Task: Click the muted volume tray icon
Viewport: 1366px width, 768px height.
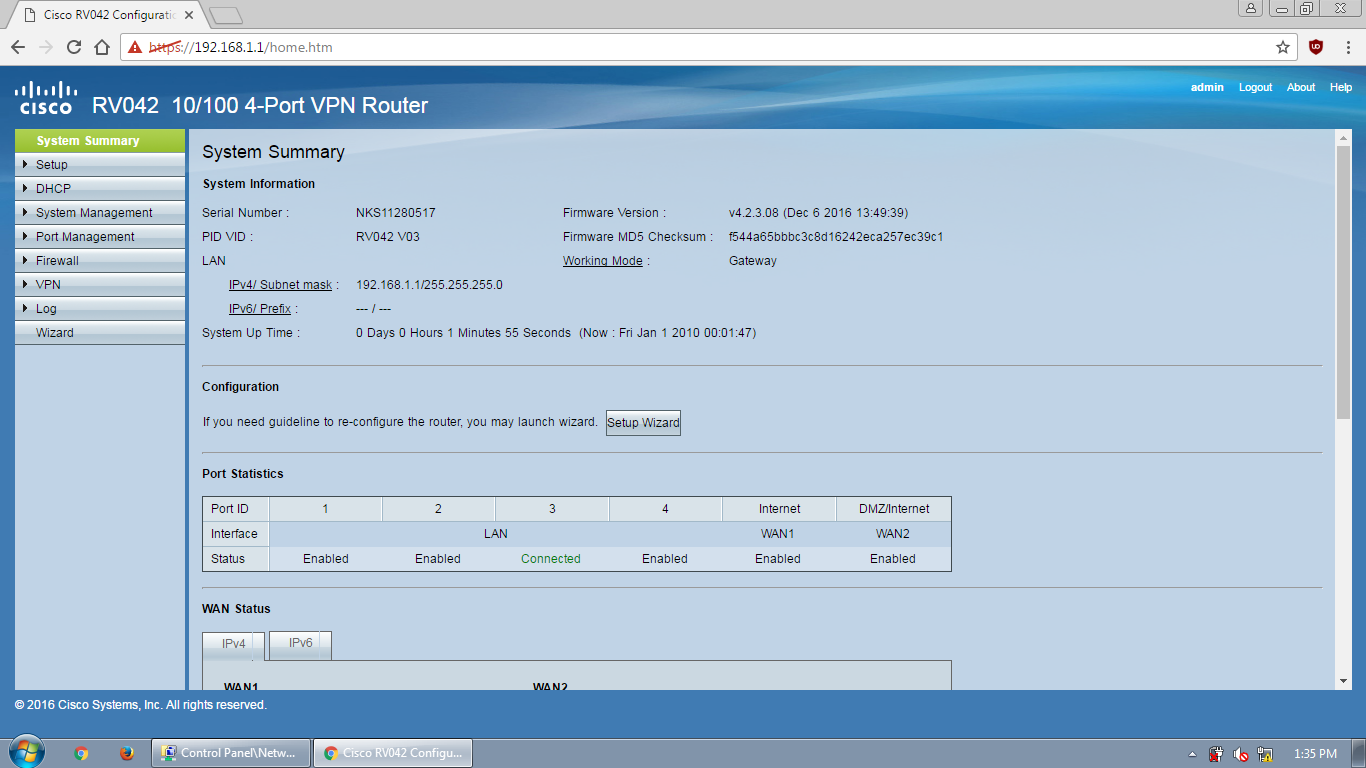Action: click(1241, 754)
